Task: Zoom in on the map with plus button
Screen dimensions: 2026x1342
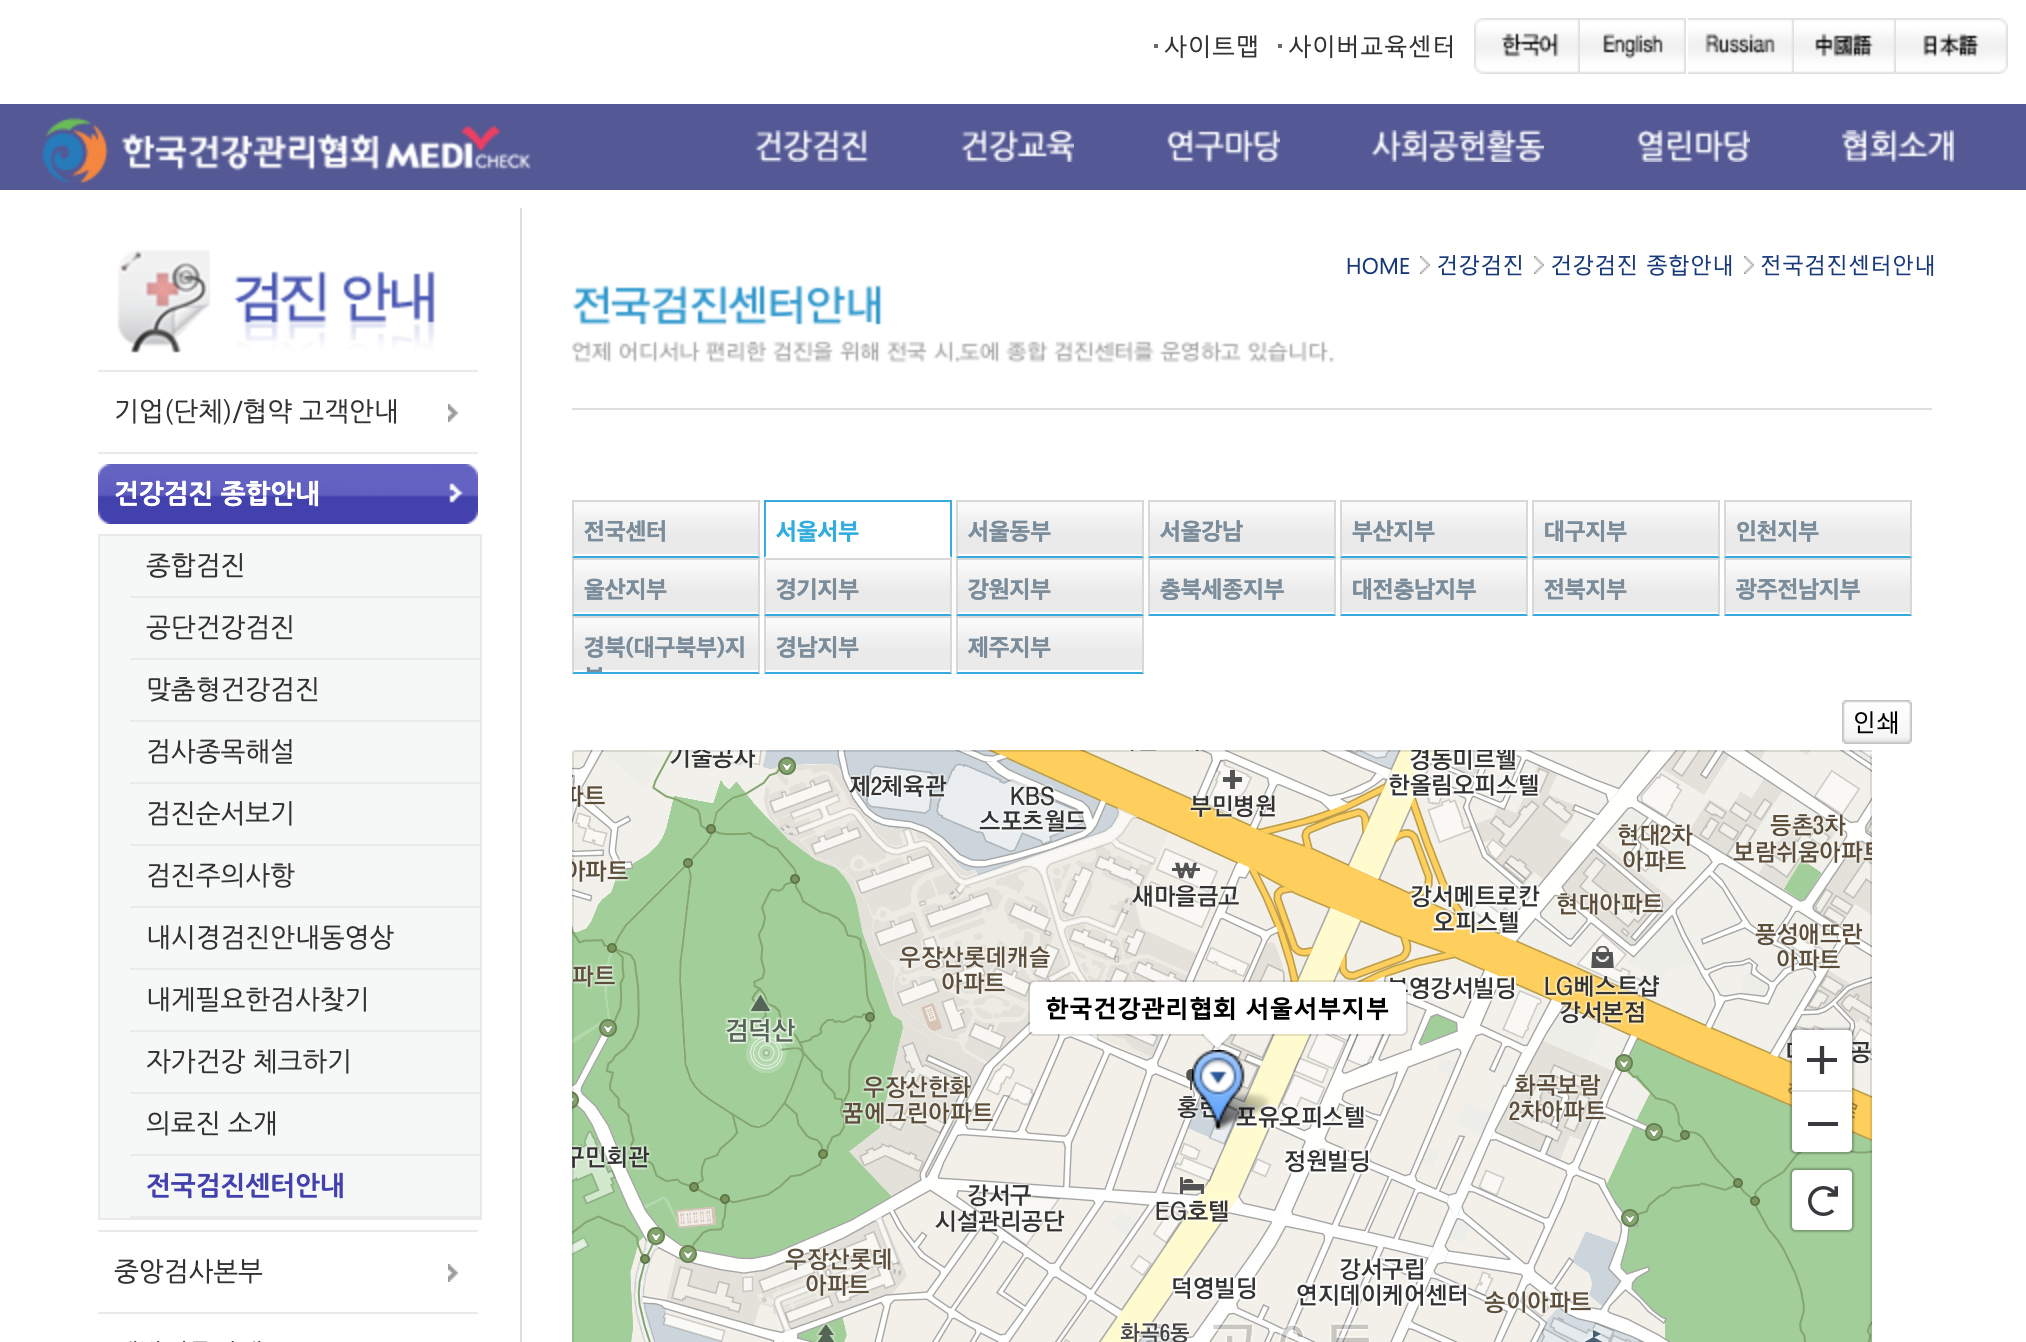Action: pos(1821,1060)
